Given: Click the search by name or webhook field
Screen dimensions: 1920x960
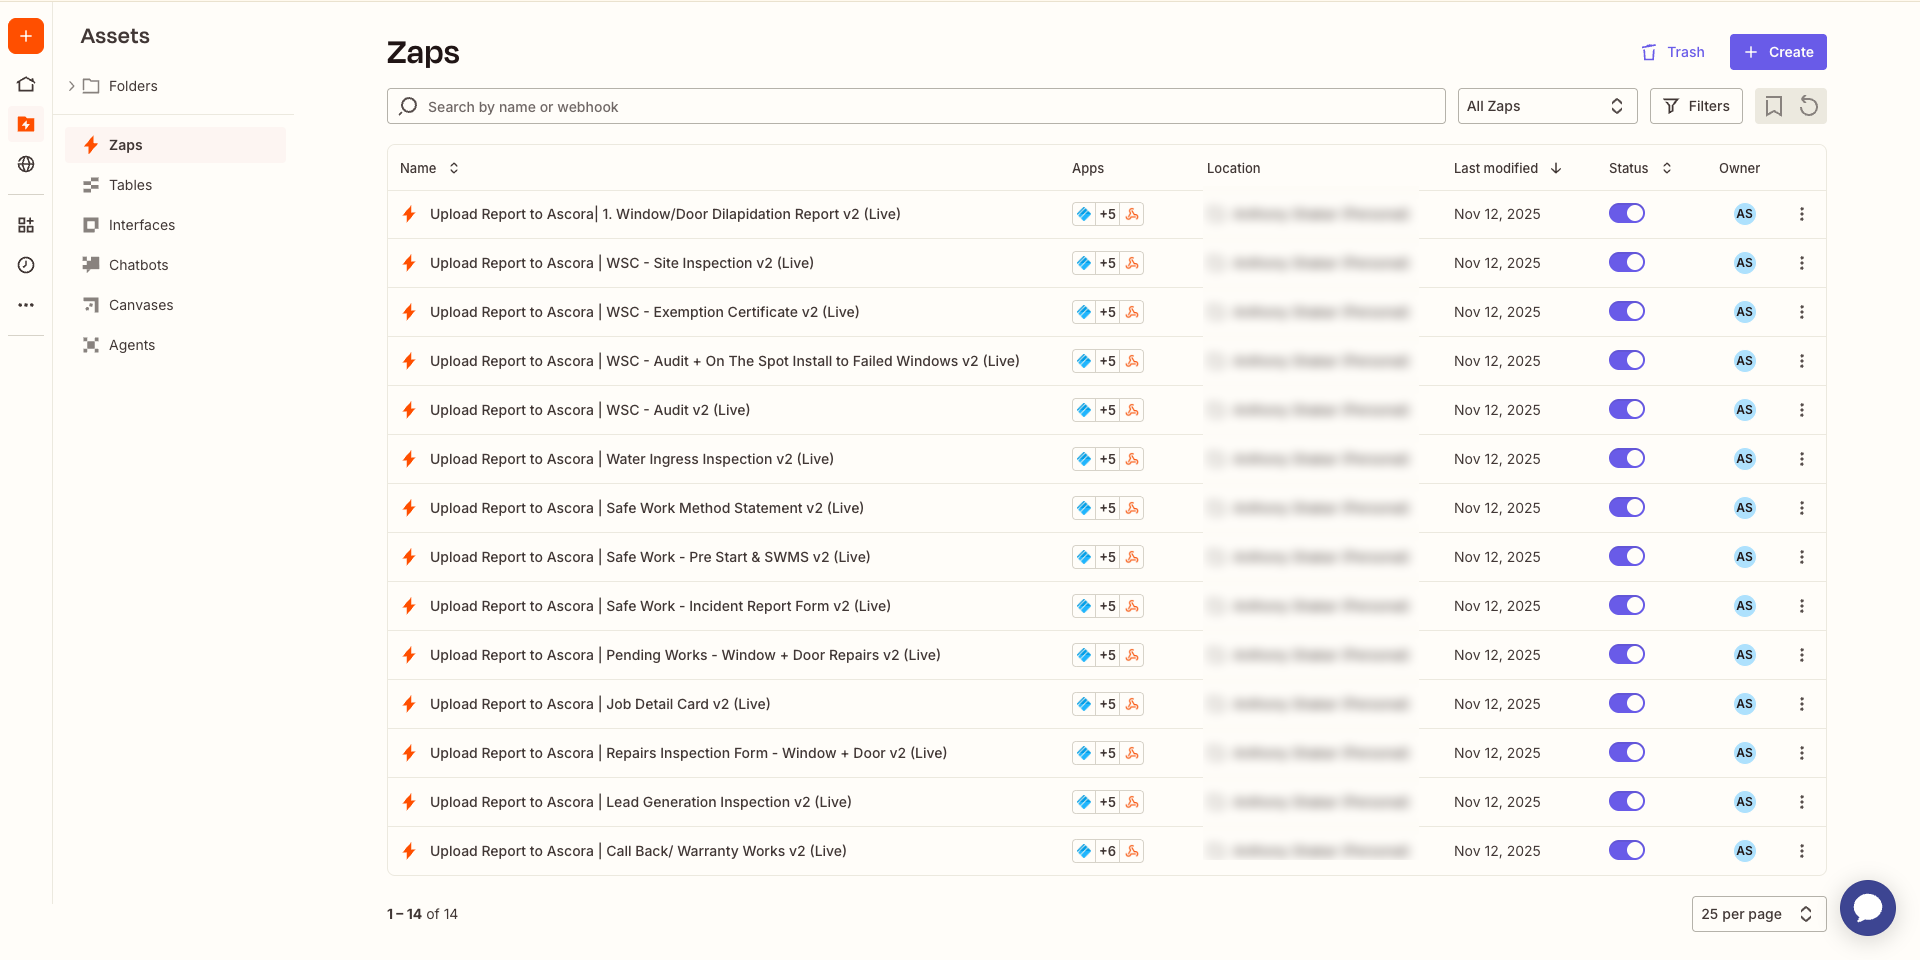Looking at the screenshot, I should pyautogui.click(x=915, y=106).
